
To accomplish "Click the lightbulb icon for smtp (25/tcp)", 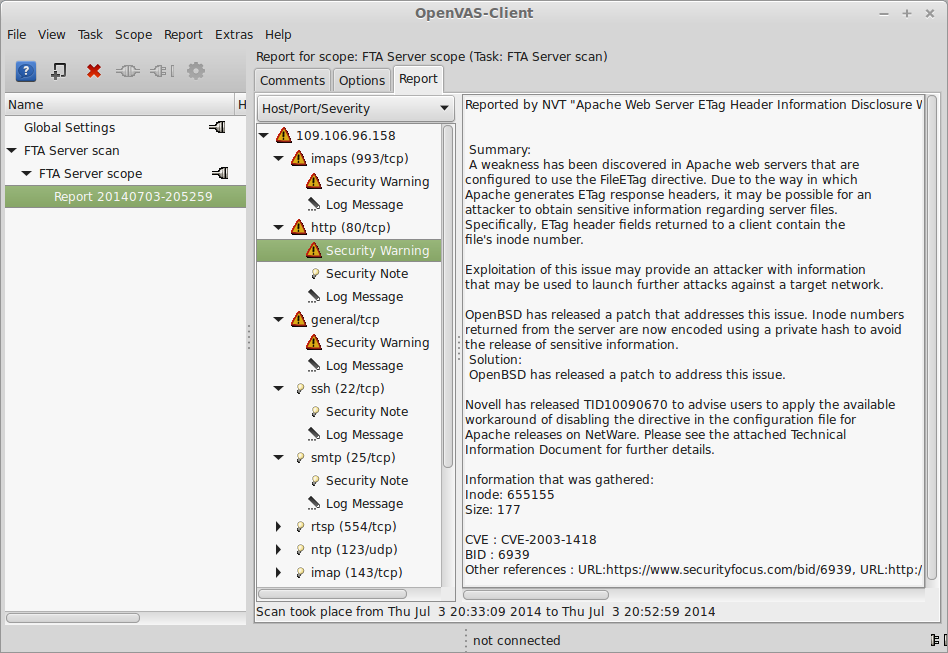I will [x=300, y=458].
